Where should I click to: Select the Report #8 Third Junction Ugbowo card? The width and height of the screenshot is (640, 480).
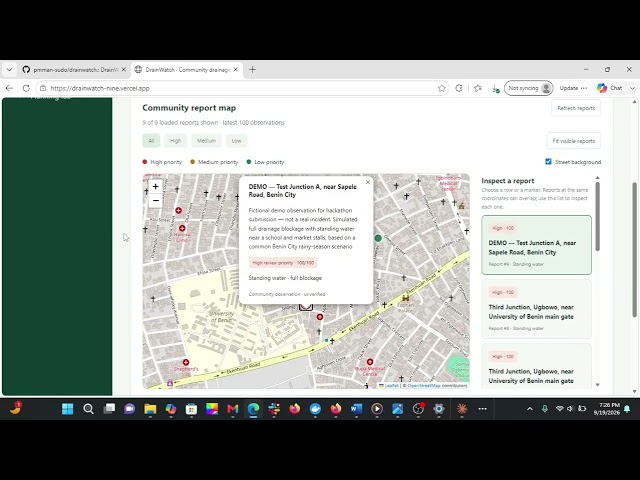(x=536, y=309)
